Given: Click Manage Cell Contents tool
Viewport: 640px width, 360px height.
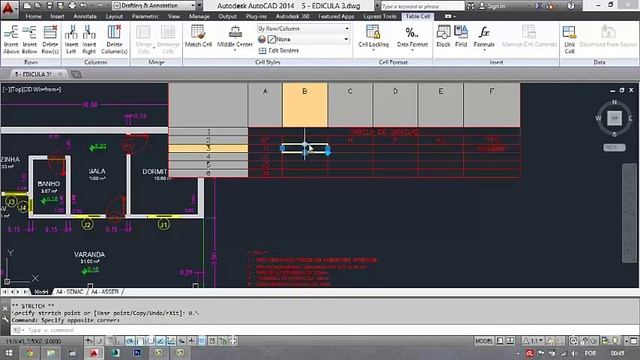Looking at the screenshot, I should pos(529,36).
